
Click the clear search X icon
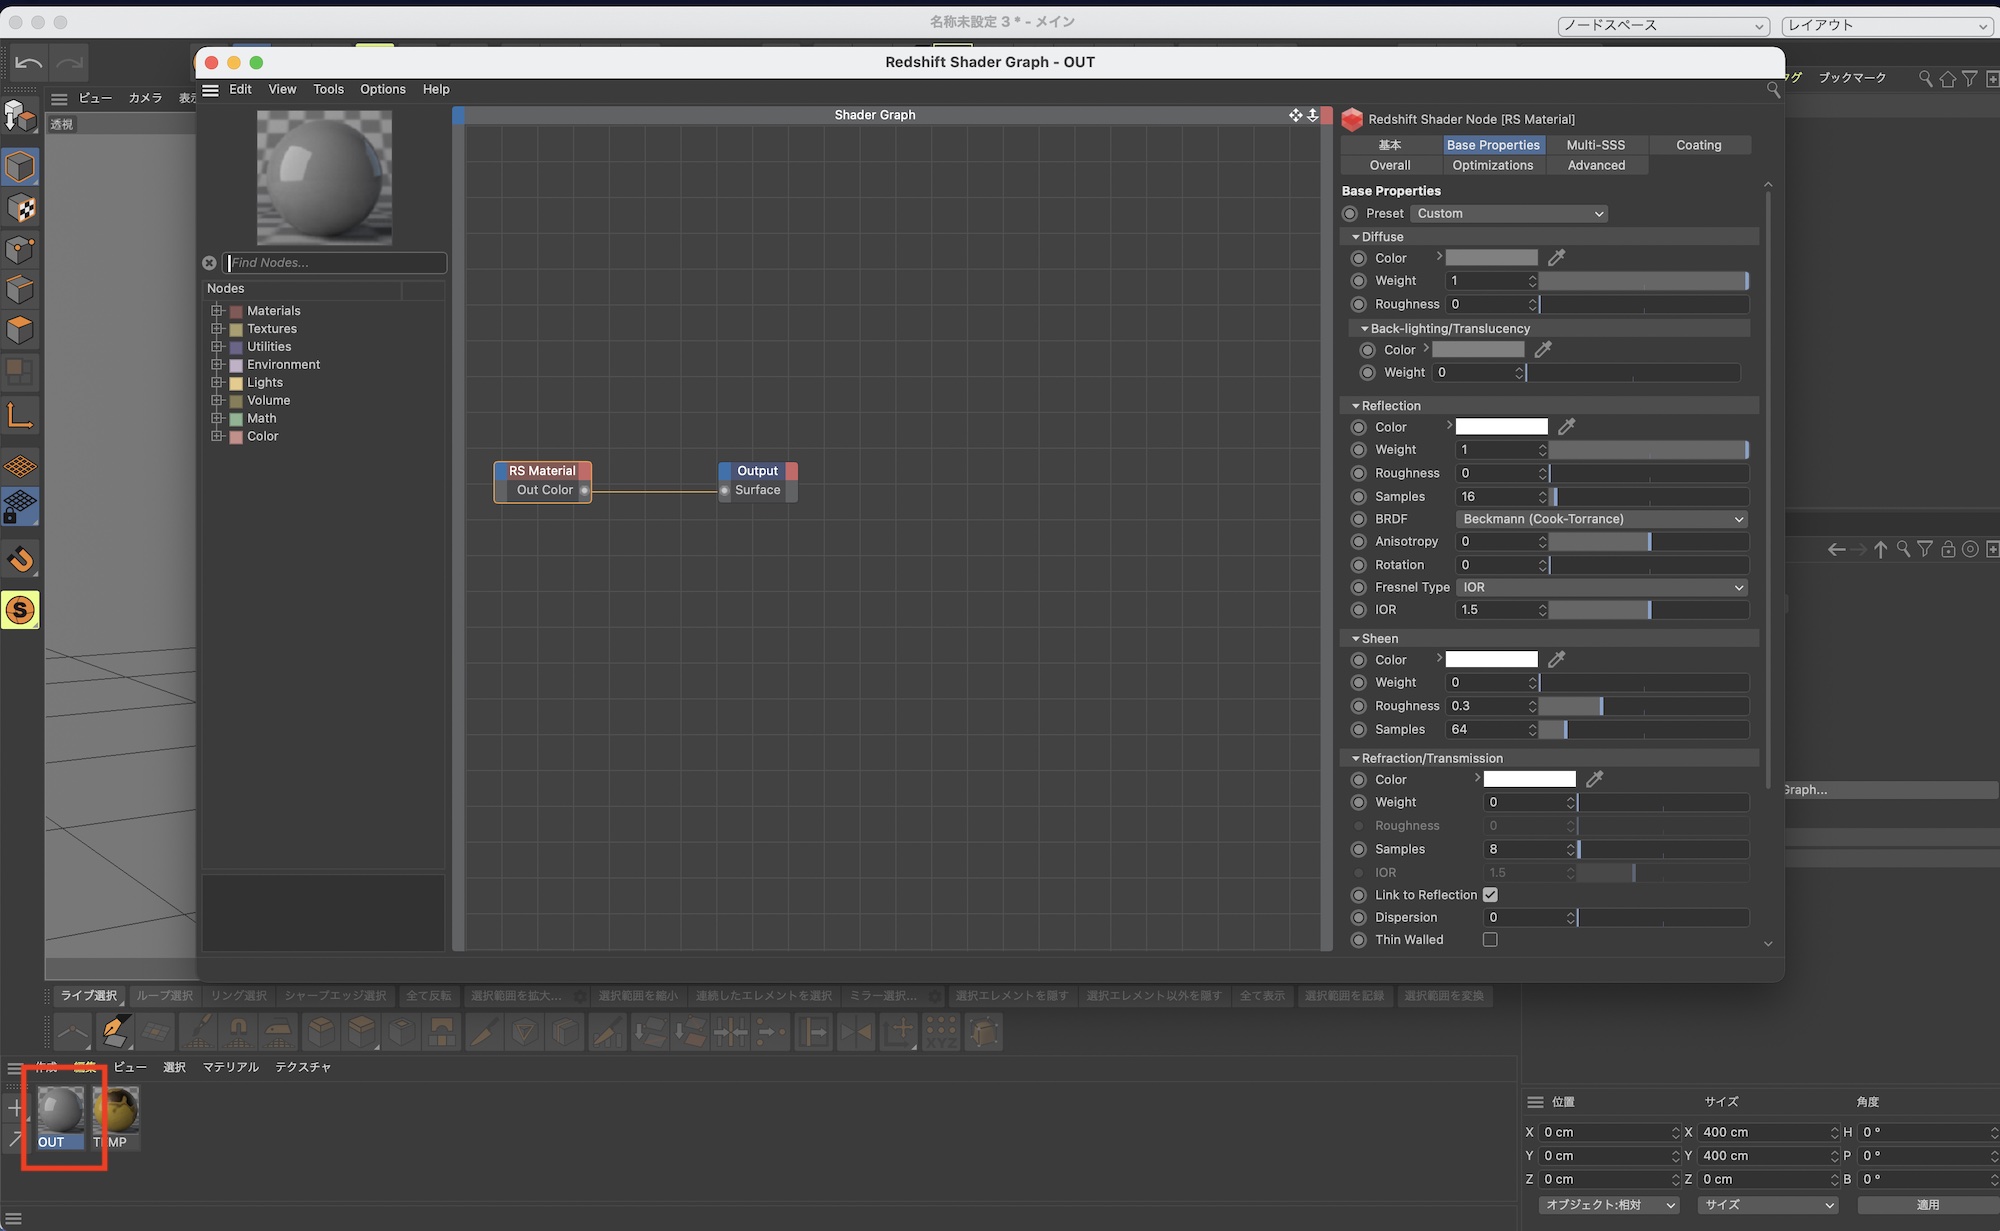tap(209, 263)
